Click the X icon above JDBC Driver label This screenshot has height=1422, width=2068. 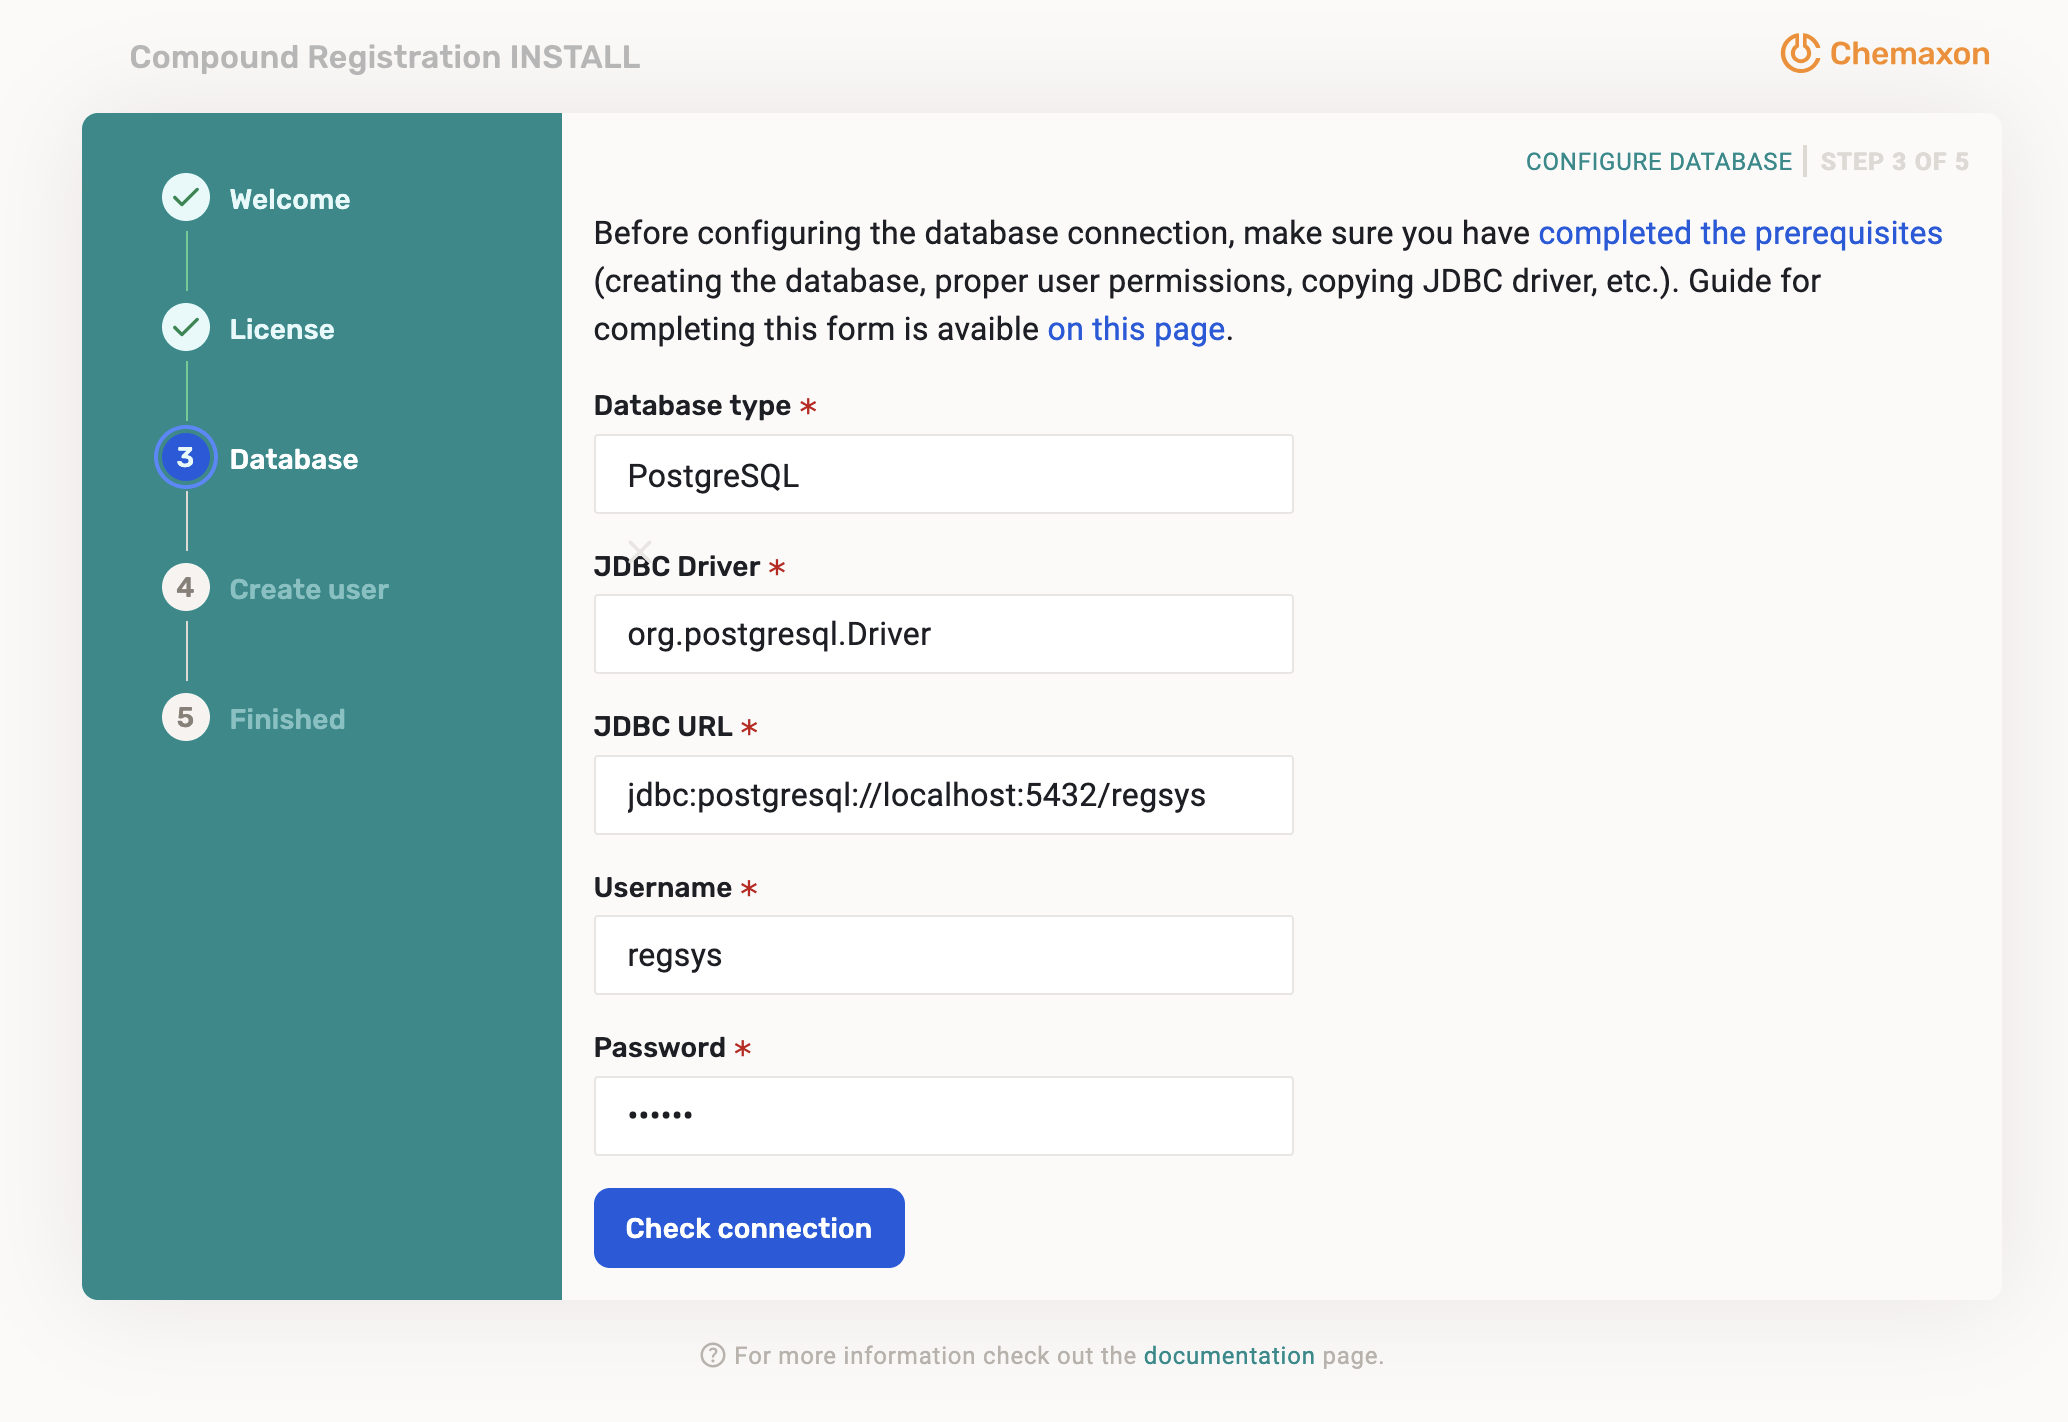(x=640, y=549)
